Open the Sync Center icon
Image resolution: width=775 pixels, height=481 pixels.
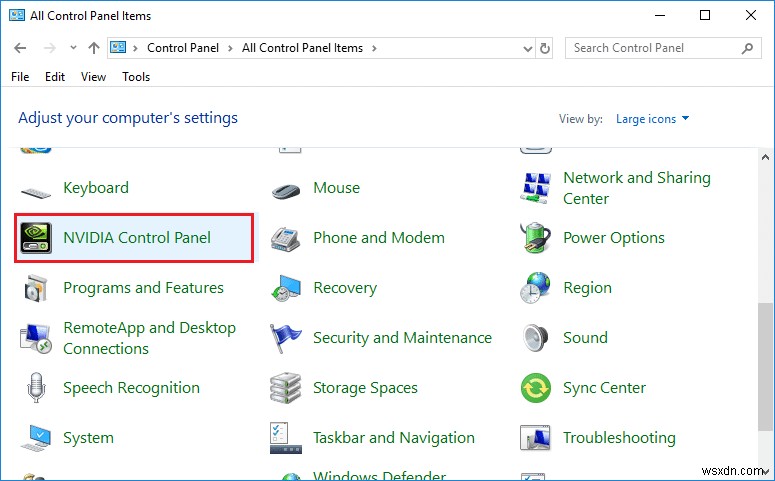click(x=536, y=388)
